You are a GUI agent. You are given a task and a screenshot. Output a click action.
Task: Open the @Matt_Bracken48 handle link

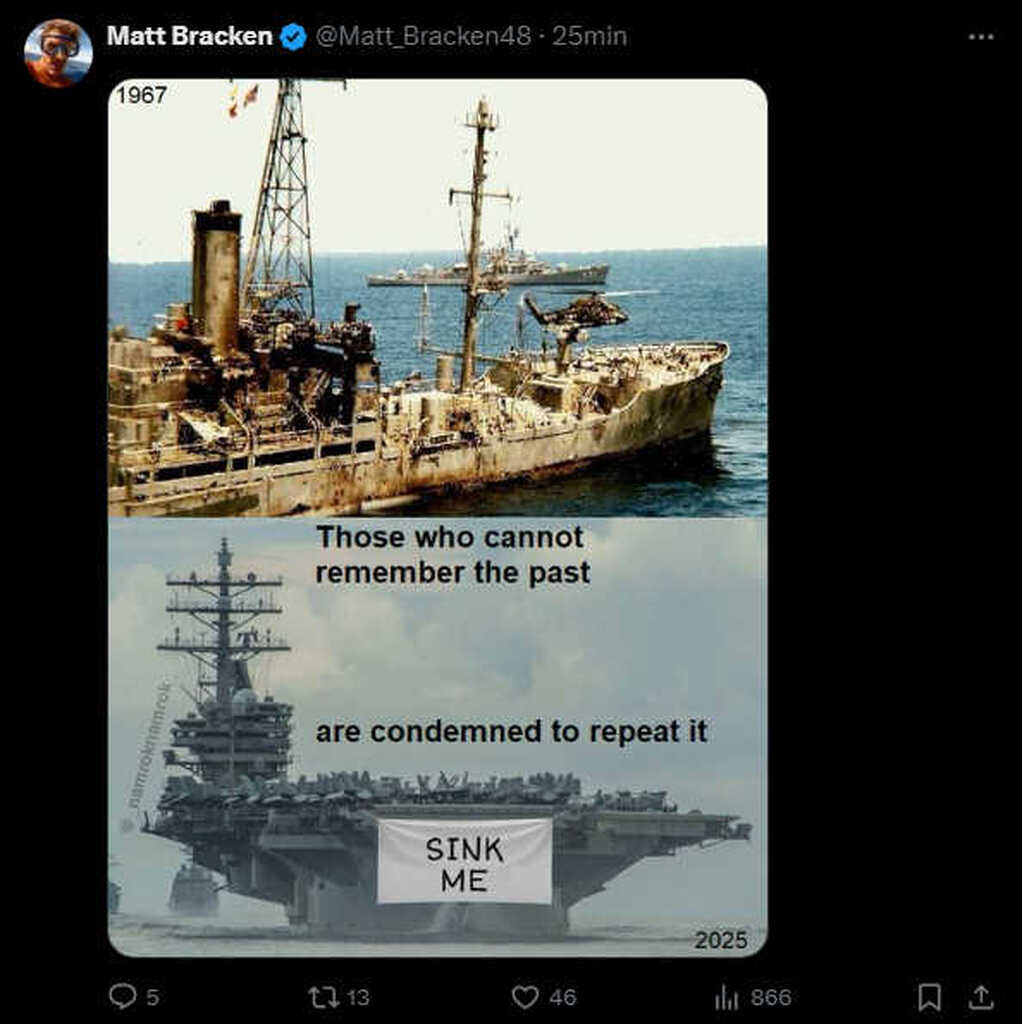[423, 36]
